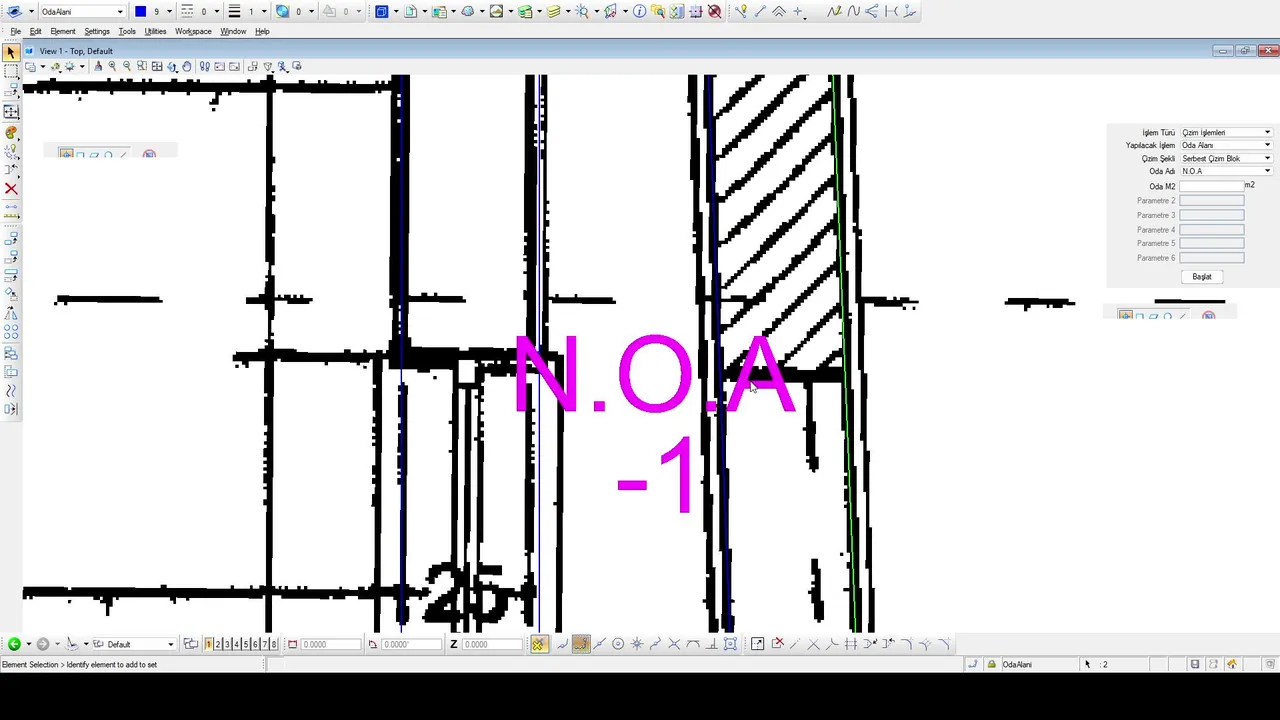This screenshot has width=1280, height=720.
Task: Click the blue active color swatch
Action: coord(140,11)
